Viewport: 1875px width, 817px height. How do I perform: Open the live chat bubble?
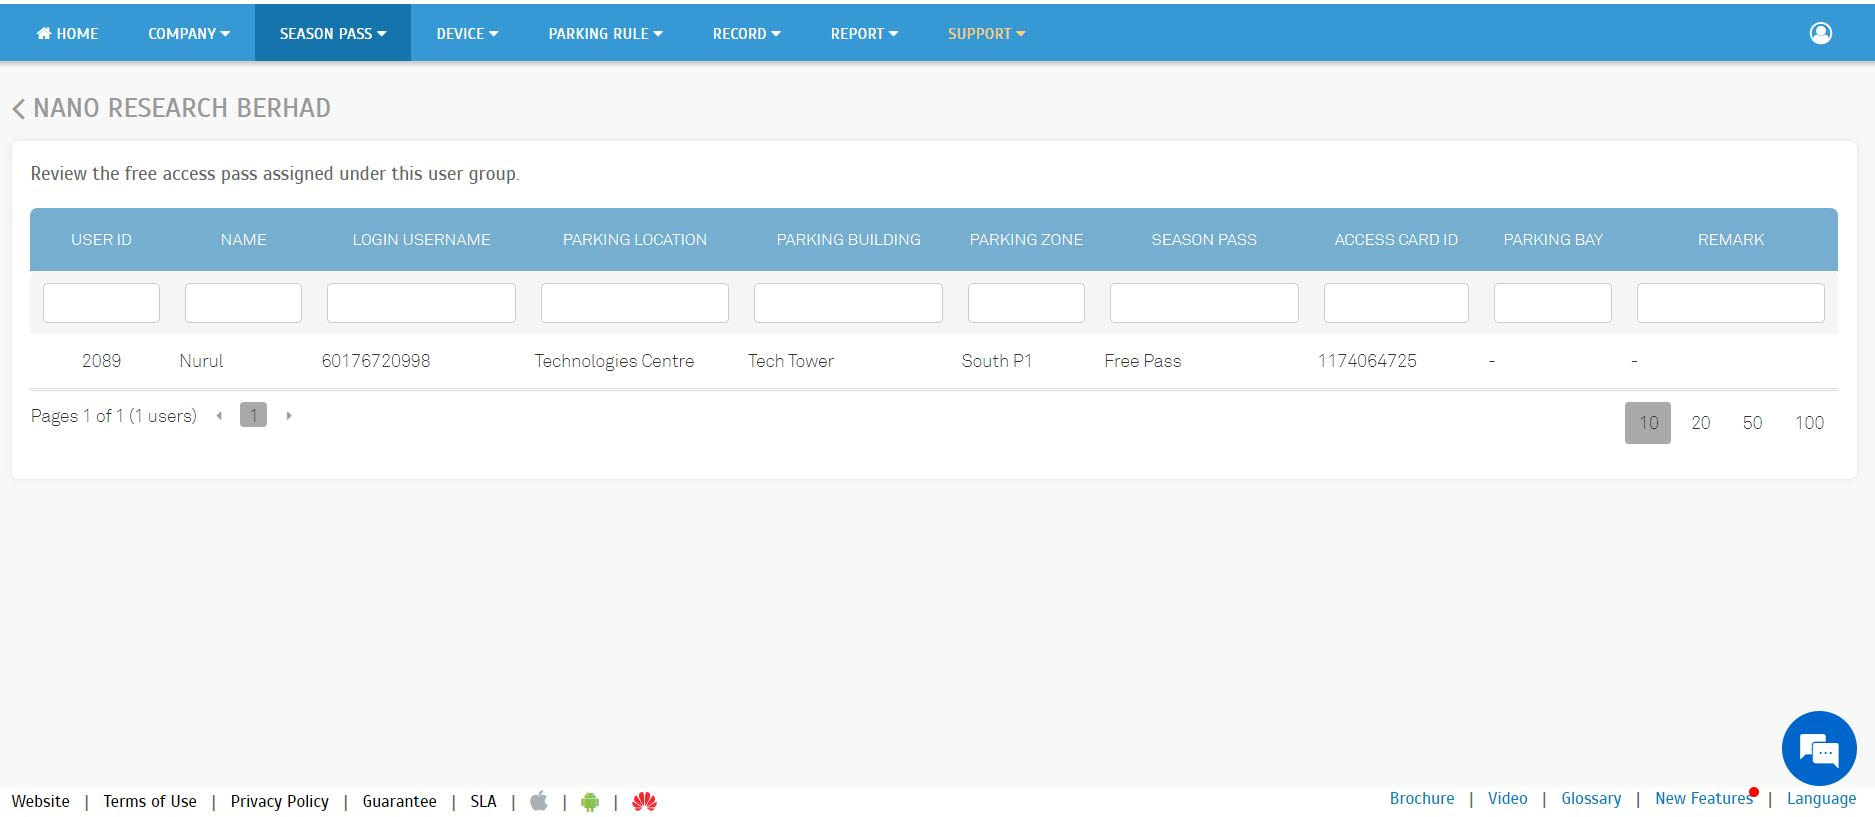point(1818,748)
